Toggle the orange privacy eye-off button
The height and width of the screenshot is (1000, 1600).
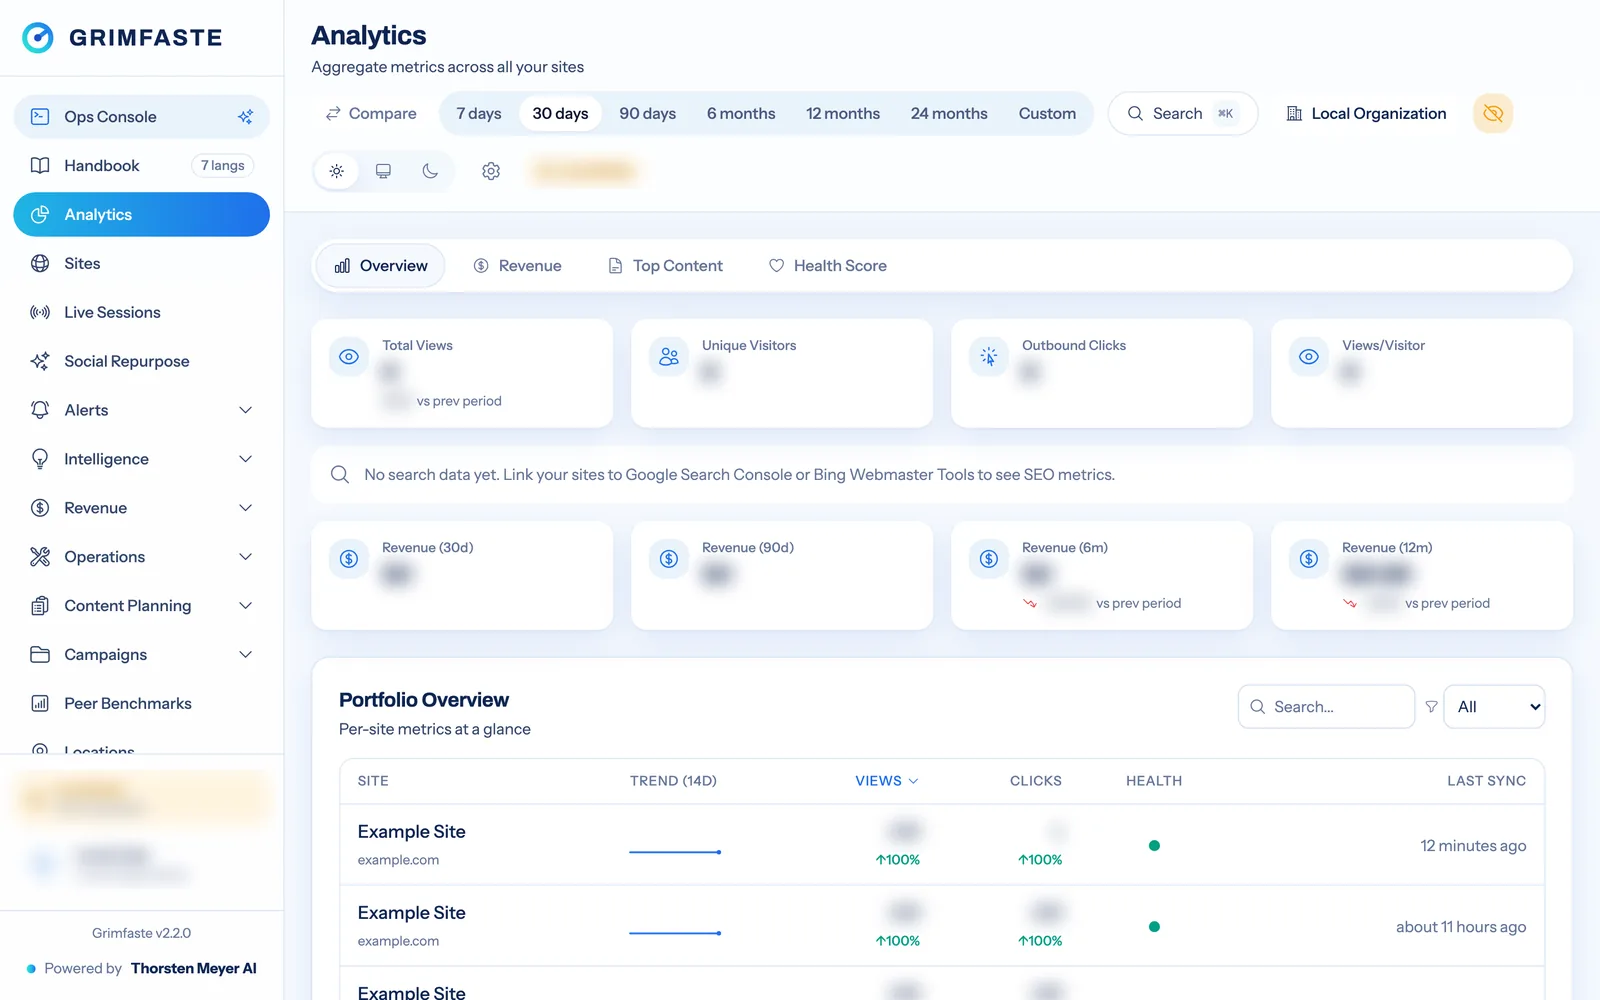1493,114
